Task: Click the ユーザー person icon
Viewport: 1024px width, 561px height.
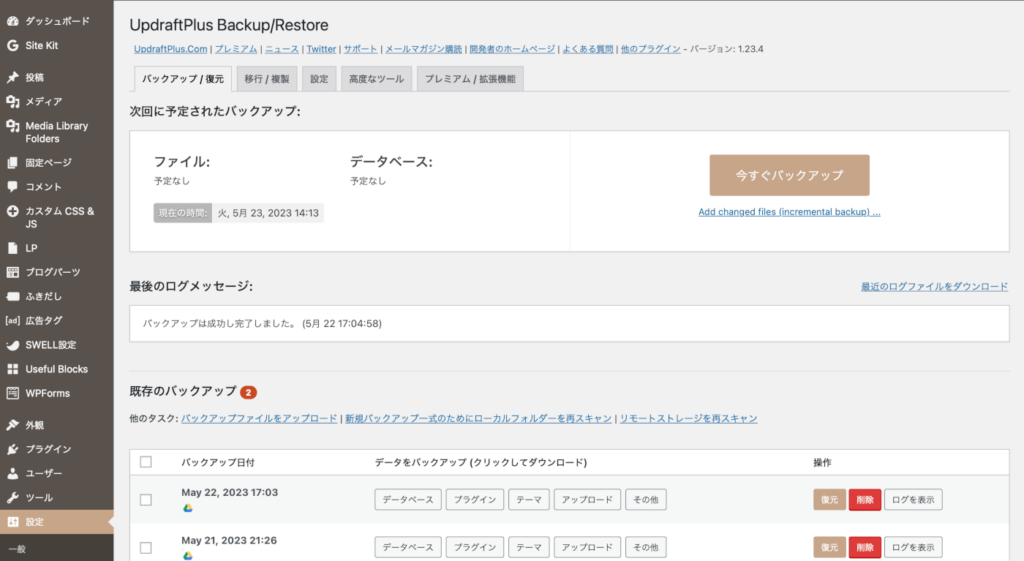Action: coord(12,473)
